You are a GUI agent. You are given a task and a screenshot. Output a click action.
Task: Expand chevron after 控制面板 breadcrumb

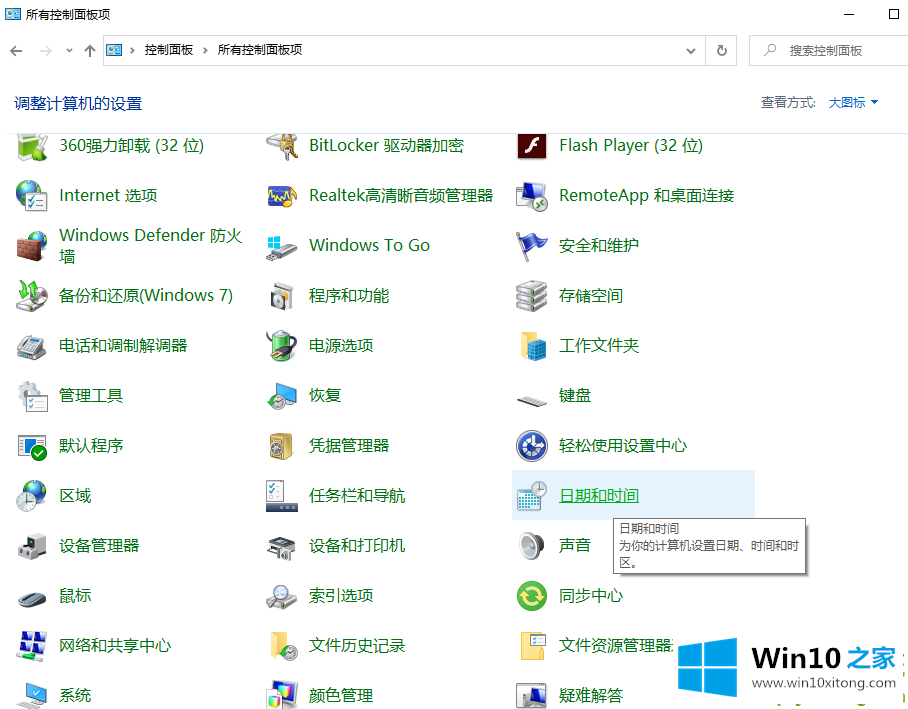click(205, 50)
